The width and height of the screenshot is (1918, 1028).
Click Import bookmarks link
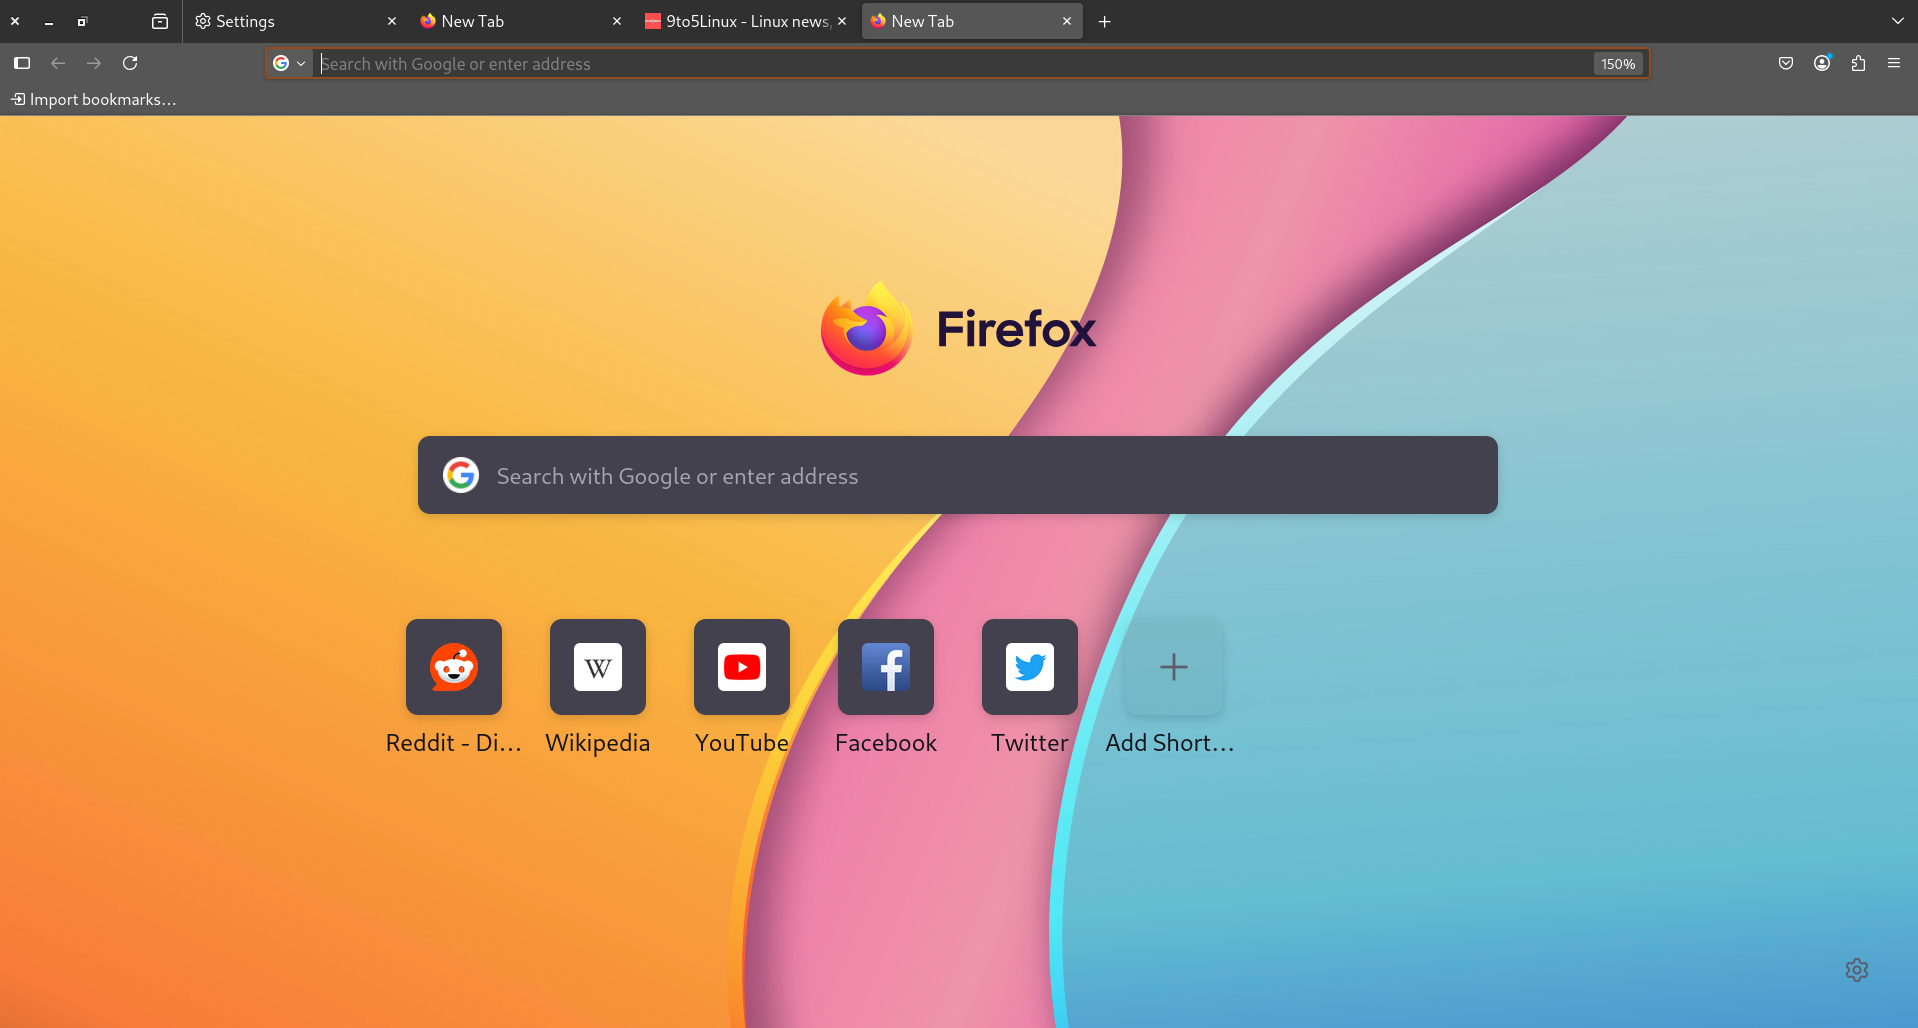(x=94, y=99)
